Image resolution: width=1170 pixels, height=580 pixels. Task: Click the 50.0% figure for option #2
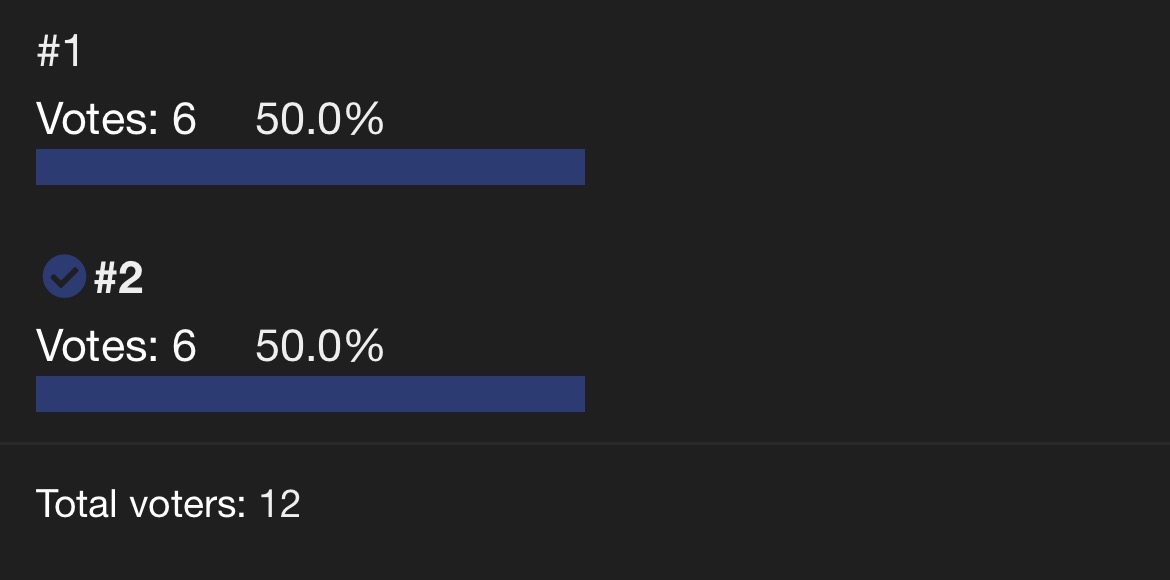[x=319, y=346]
